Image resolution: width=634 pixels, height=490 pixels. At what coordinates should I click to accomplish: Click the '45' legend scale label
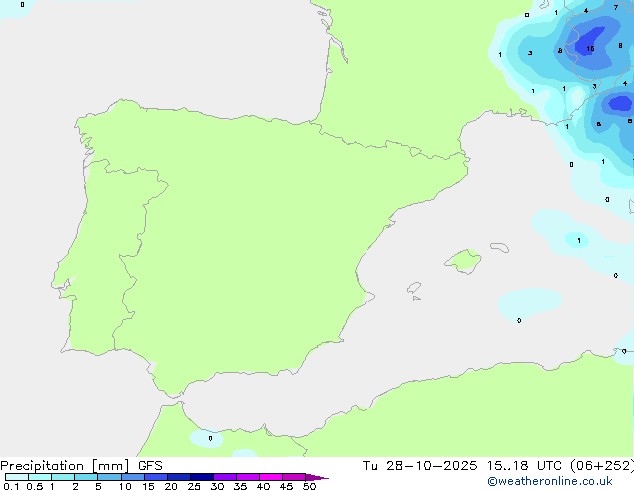pos(286,486)
